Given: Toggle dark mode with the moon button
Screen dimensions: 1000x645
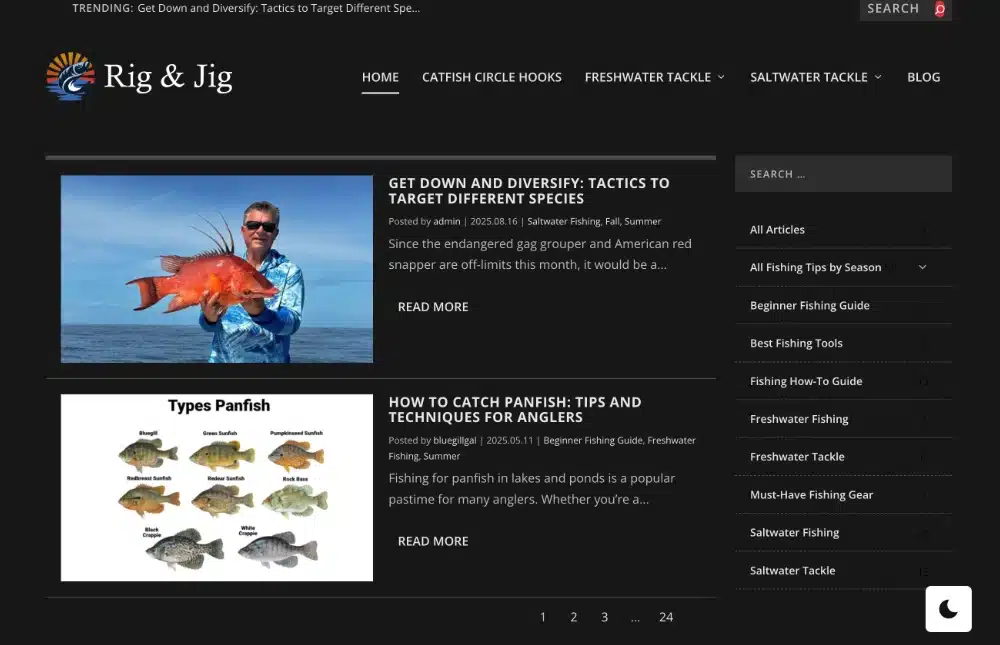Looking at the screenshot, I should [948, 609].
